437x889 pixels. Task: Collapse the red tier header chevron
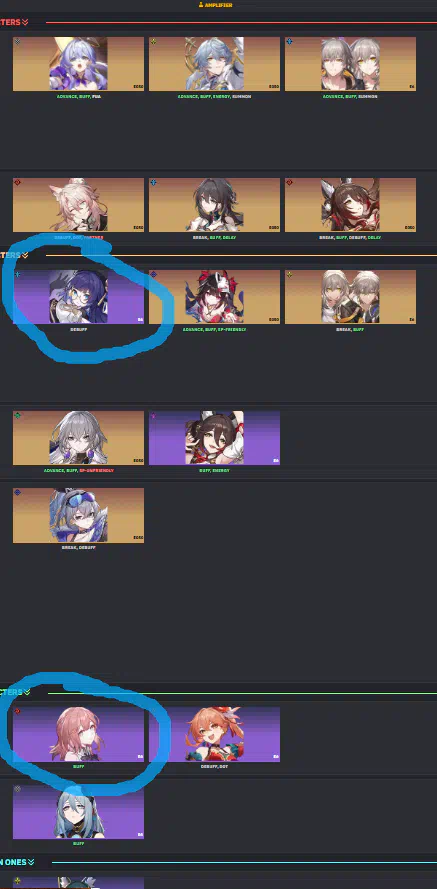[25, 22]
